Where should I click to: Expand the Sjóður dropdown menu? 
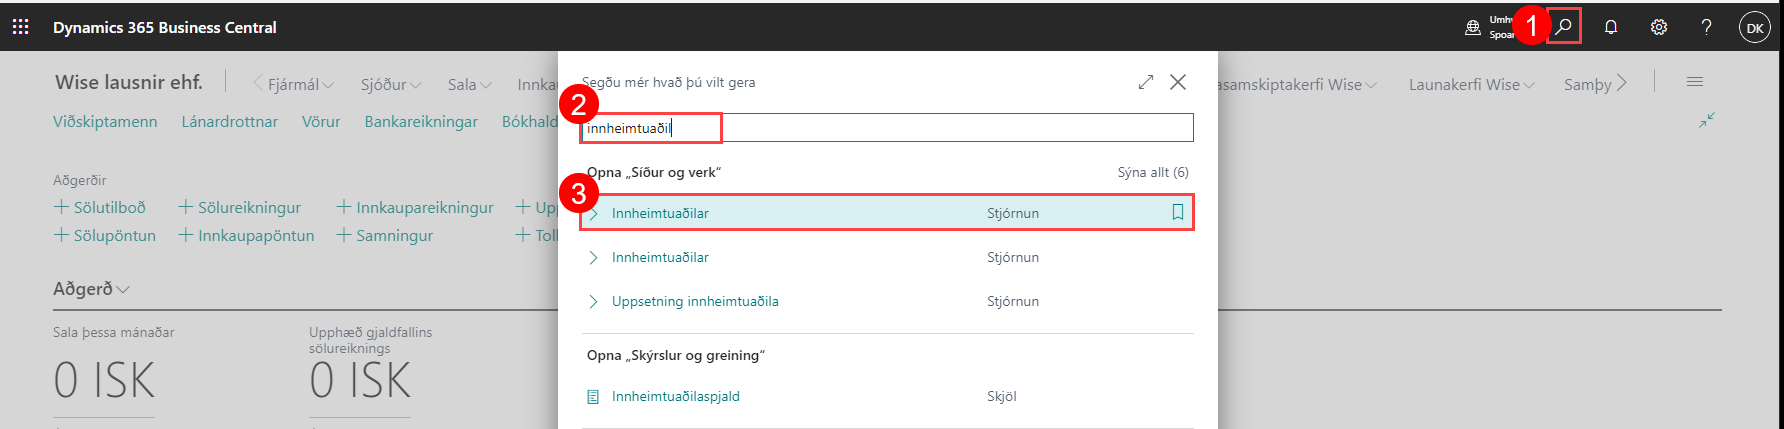pos(390,85)
